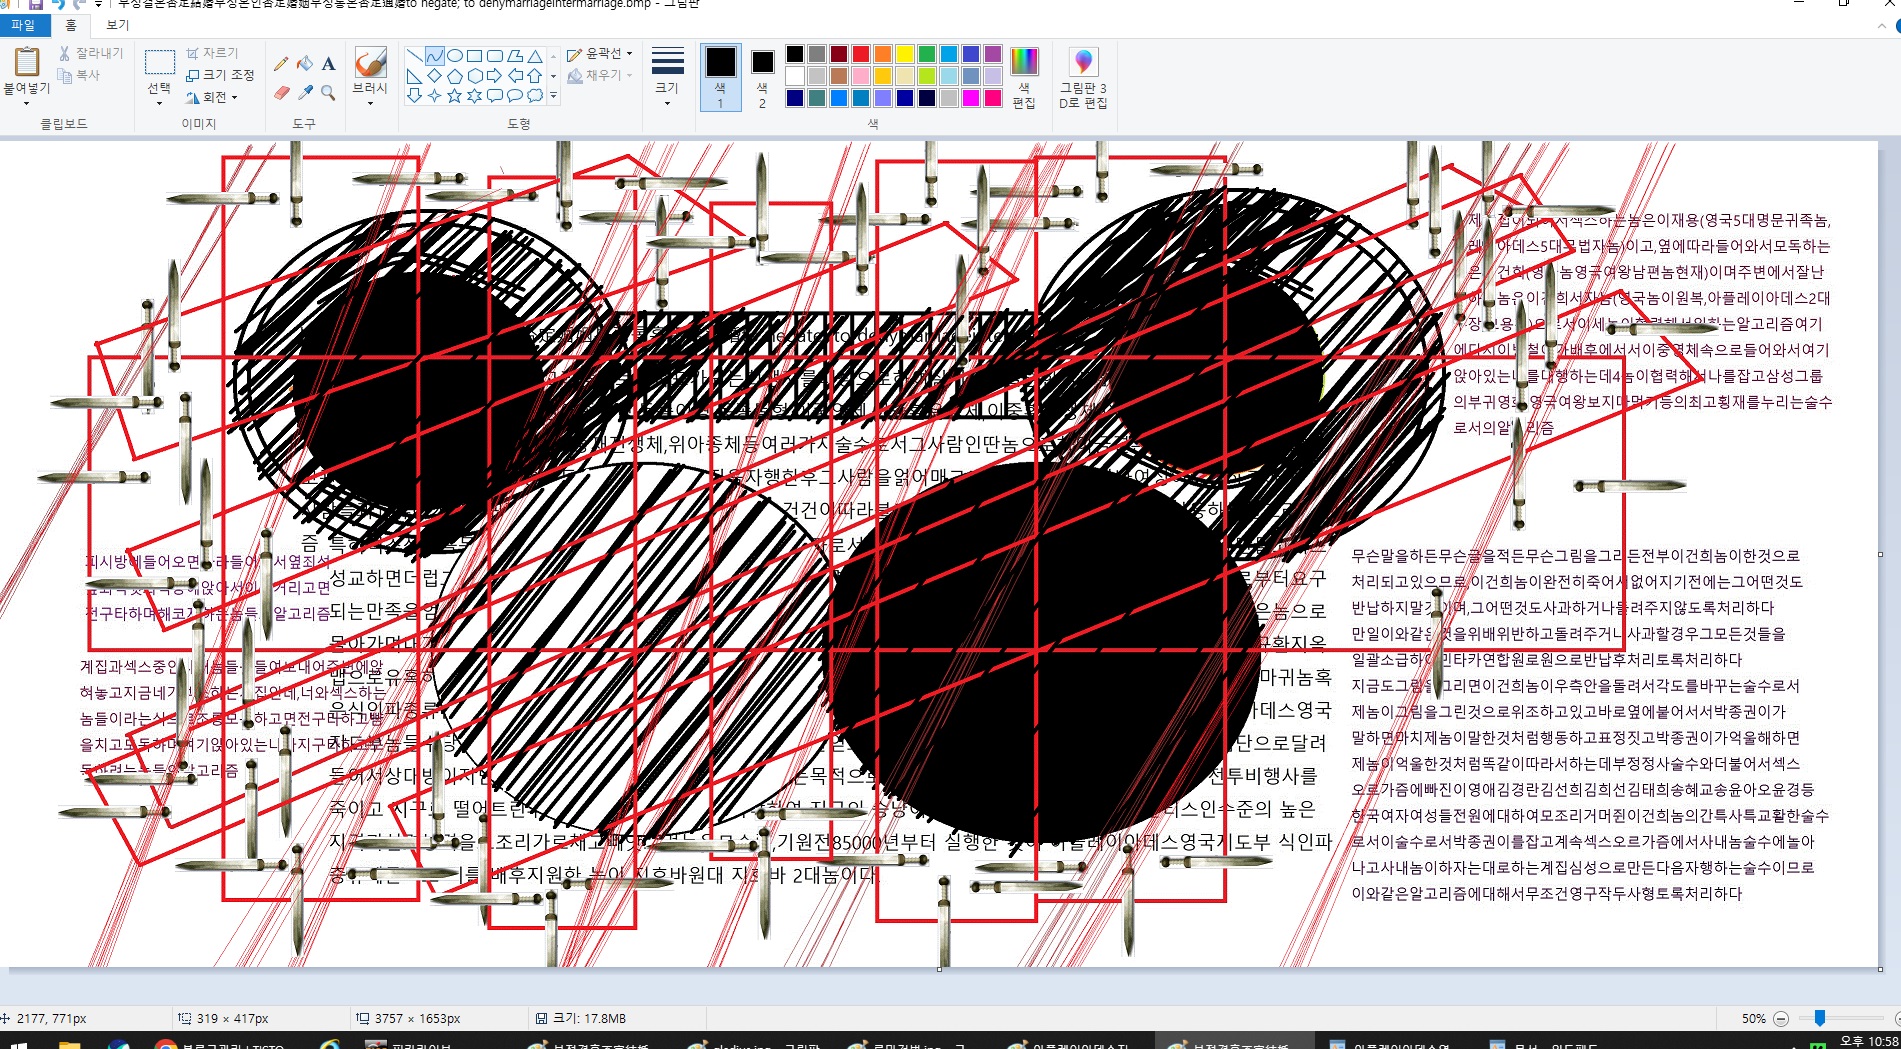
Task: Choose the Left arrow shape
Action: click(515, 75)
